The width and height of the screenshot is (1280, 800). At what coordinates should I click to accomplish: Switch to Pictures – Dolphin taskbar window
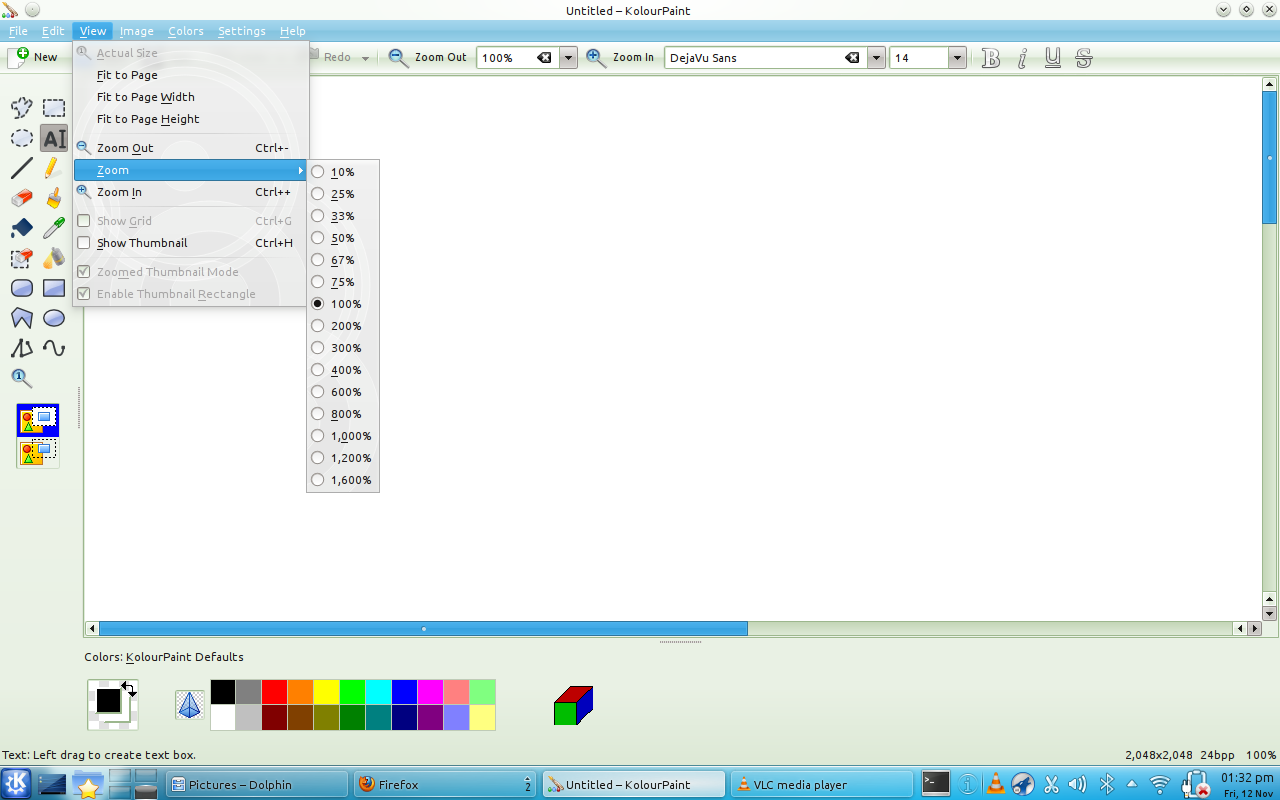click(x=256, y=785)
